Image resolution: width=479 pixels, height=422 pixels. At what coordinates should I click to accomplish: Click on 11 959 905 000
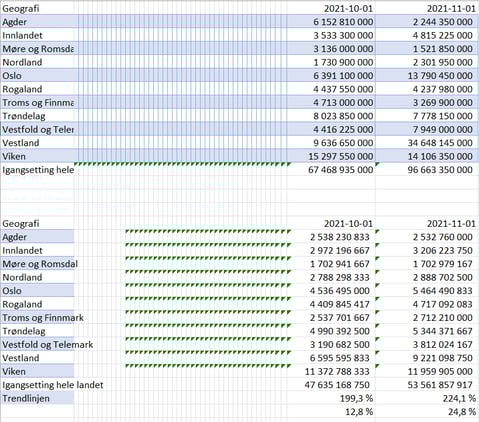coord(440,372)
